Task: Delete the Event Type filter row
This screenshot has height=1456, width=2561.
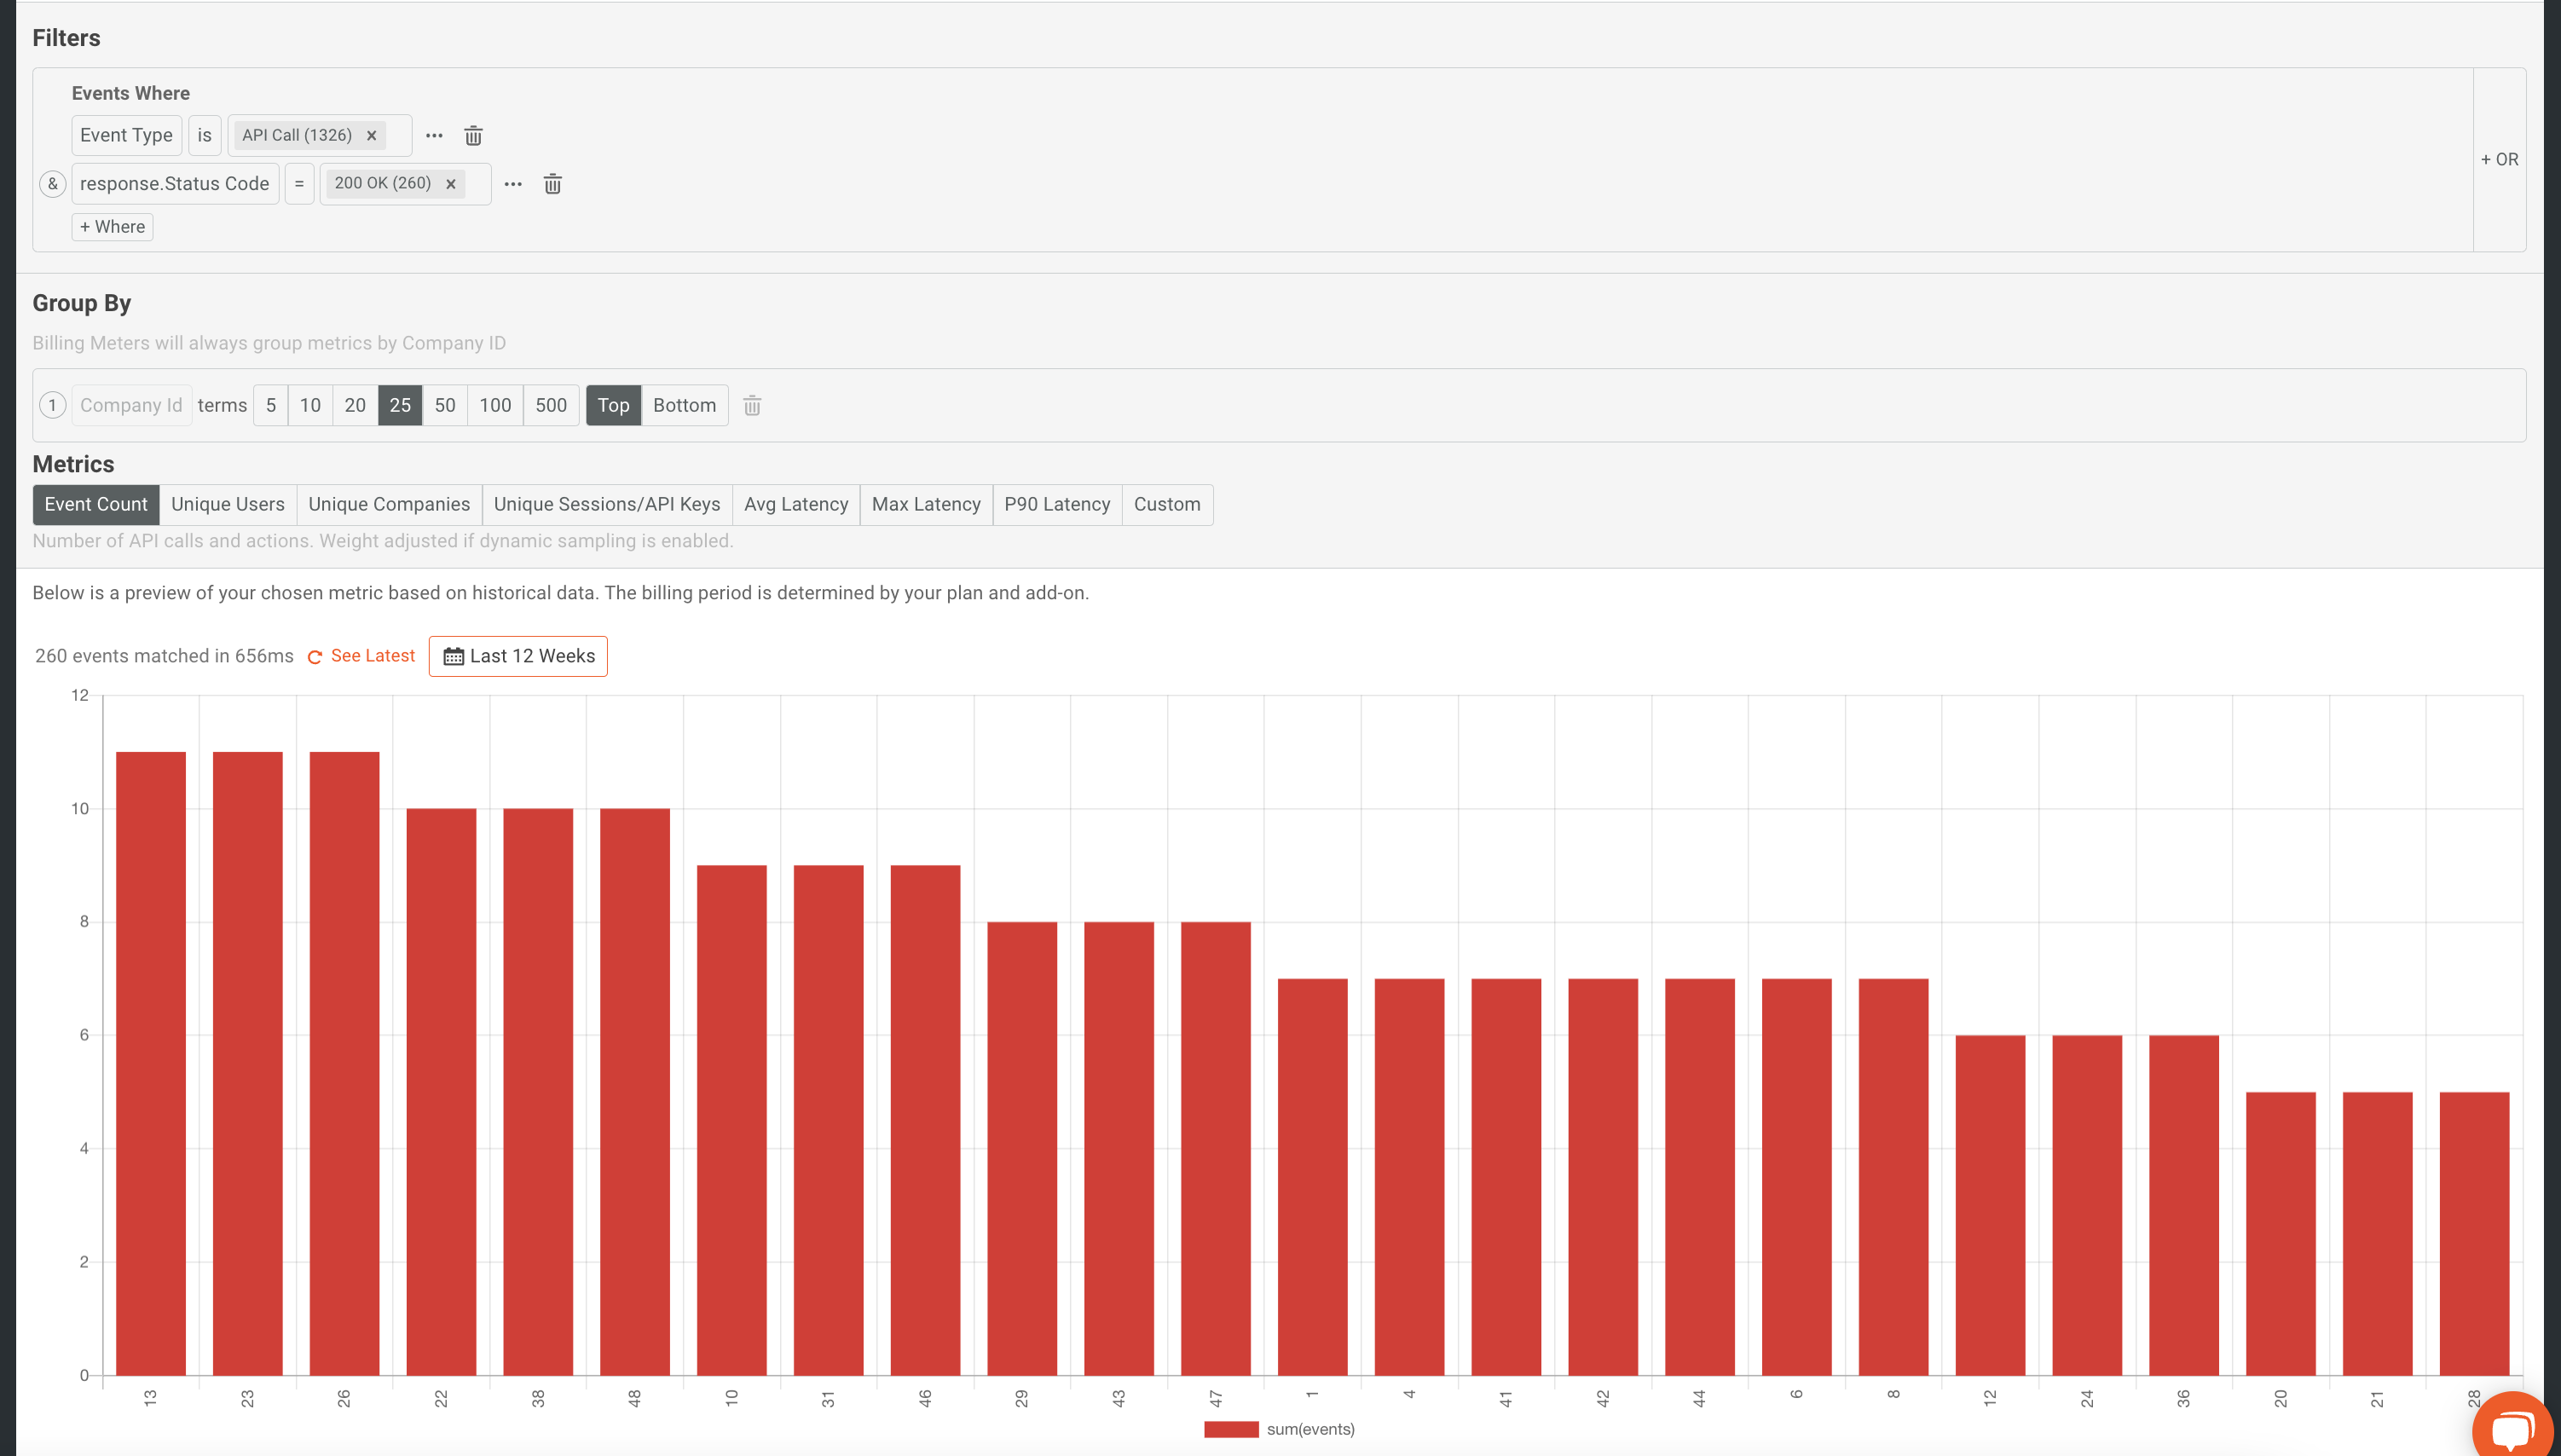Action: 473,135
